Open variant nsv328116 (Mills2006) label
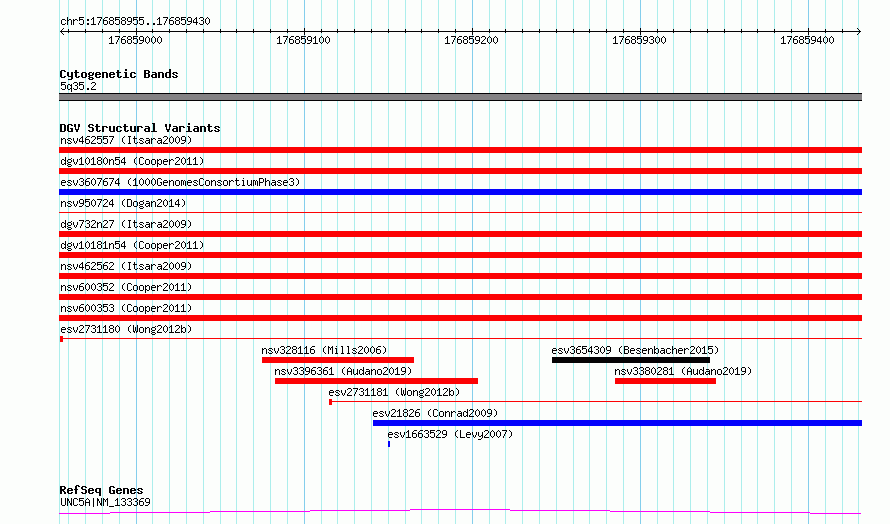Image resolution: width=890 pixels, height=524 pixels. (324, 350)
